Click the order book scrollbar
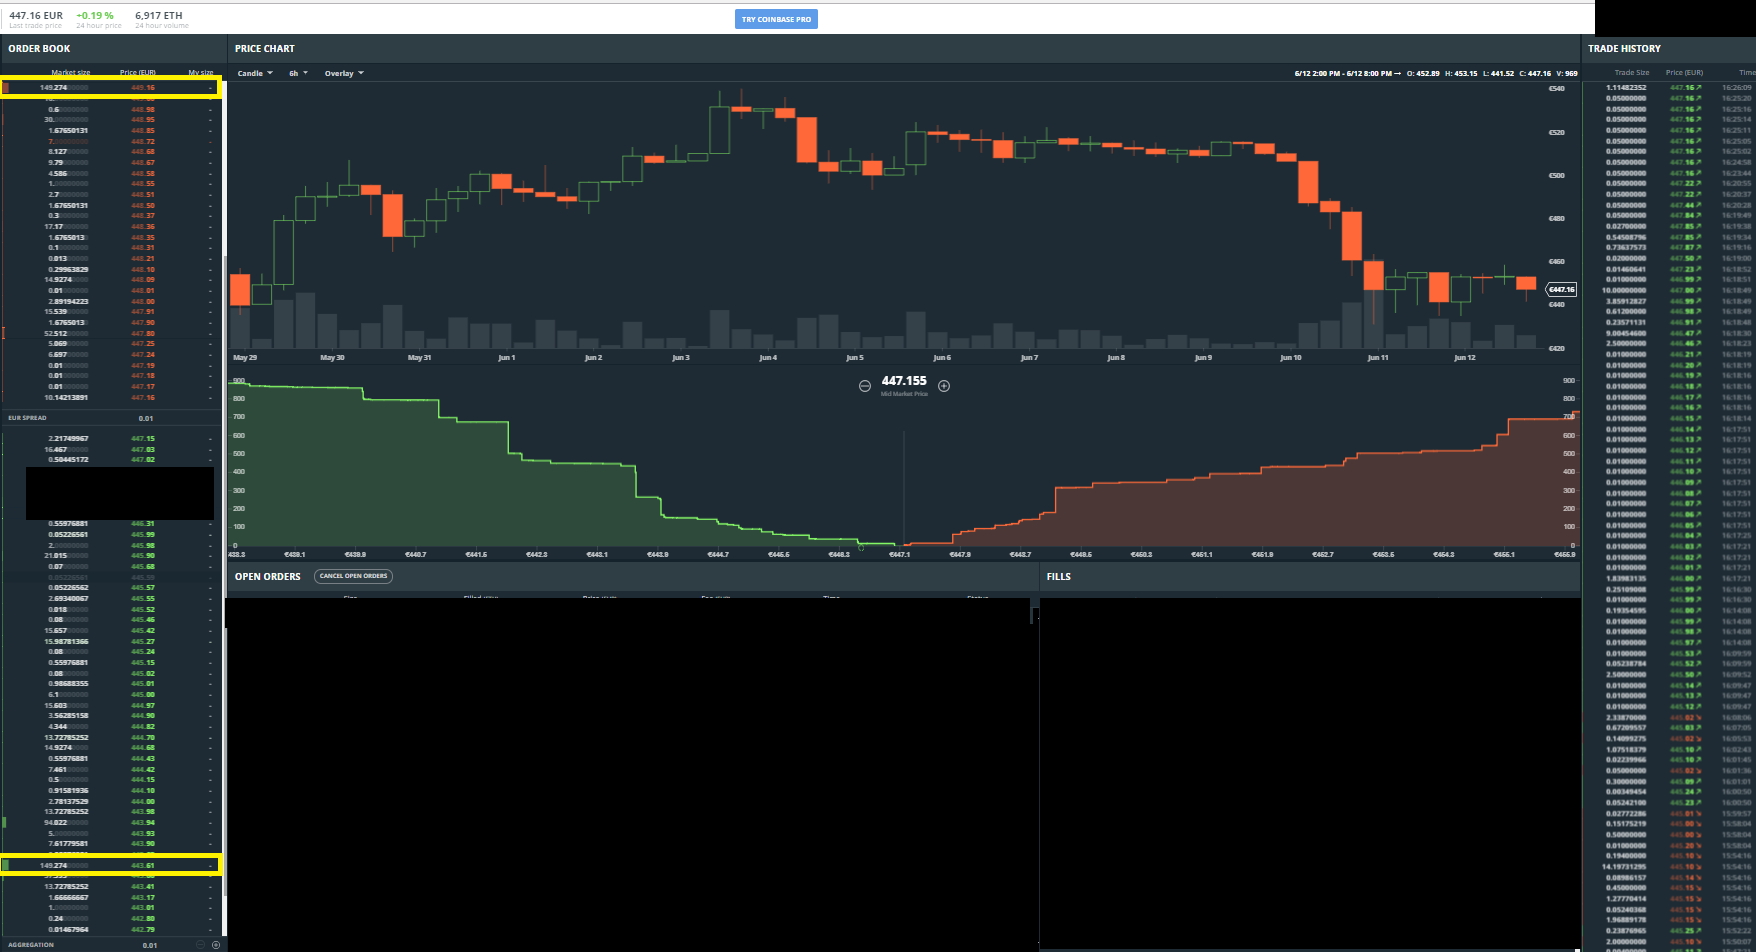This screenshot has height=952, width=1756. 225,510
